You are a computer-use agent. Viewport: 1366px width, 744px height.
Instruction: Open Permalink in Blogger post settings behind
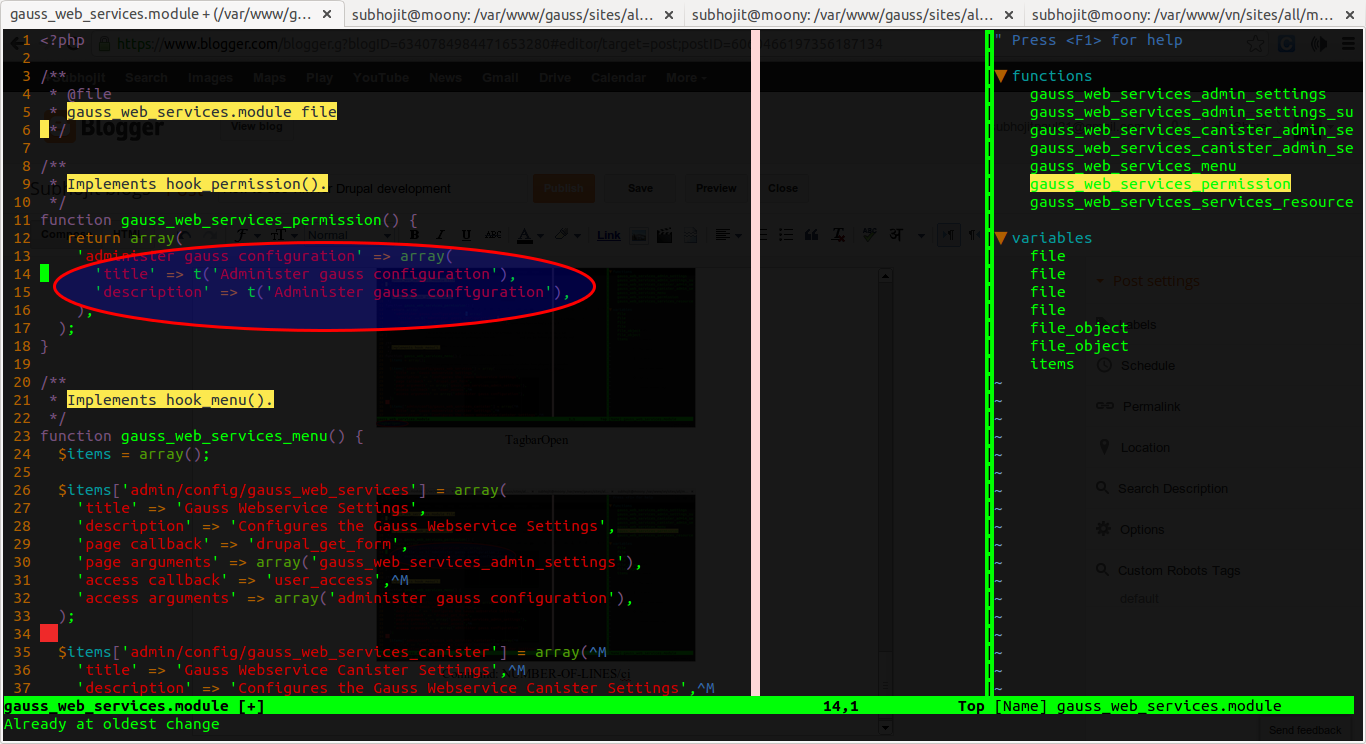click(x=1139, y=406)
